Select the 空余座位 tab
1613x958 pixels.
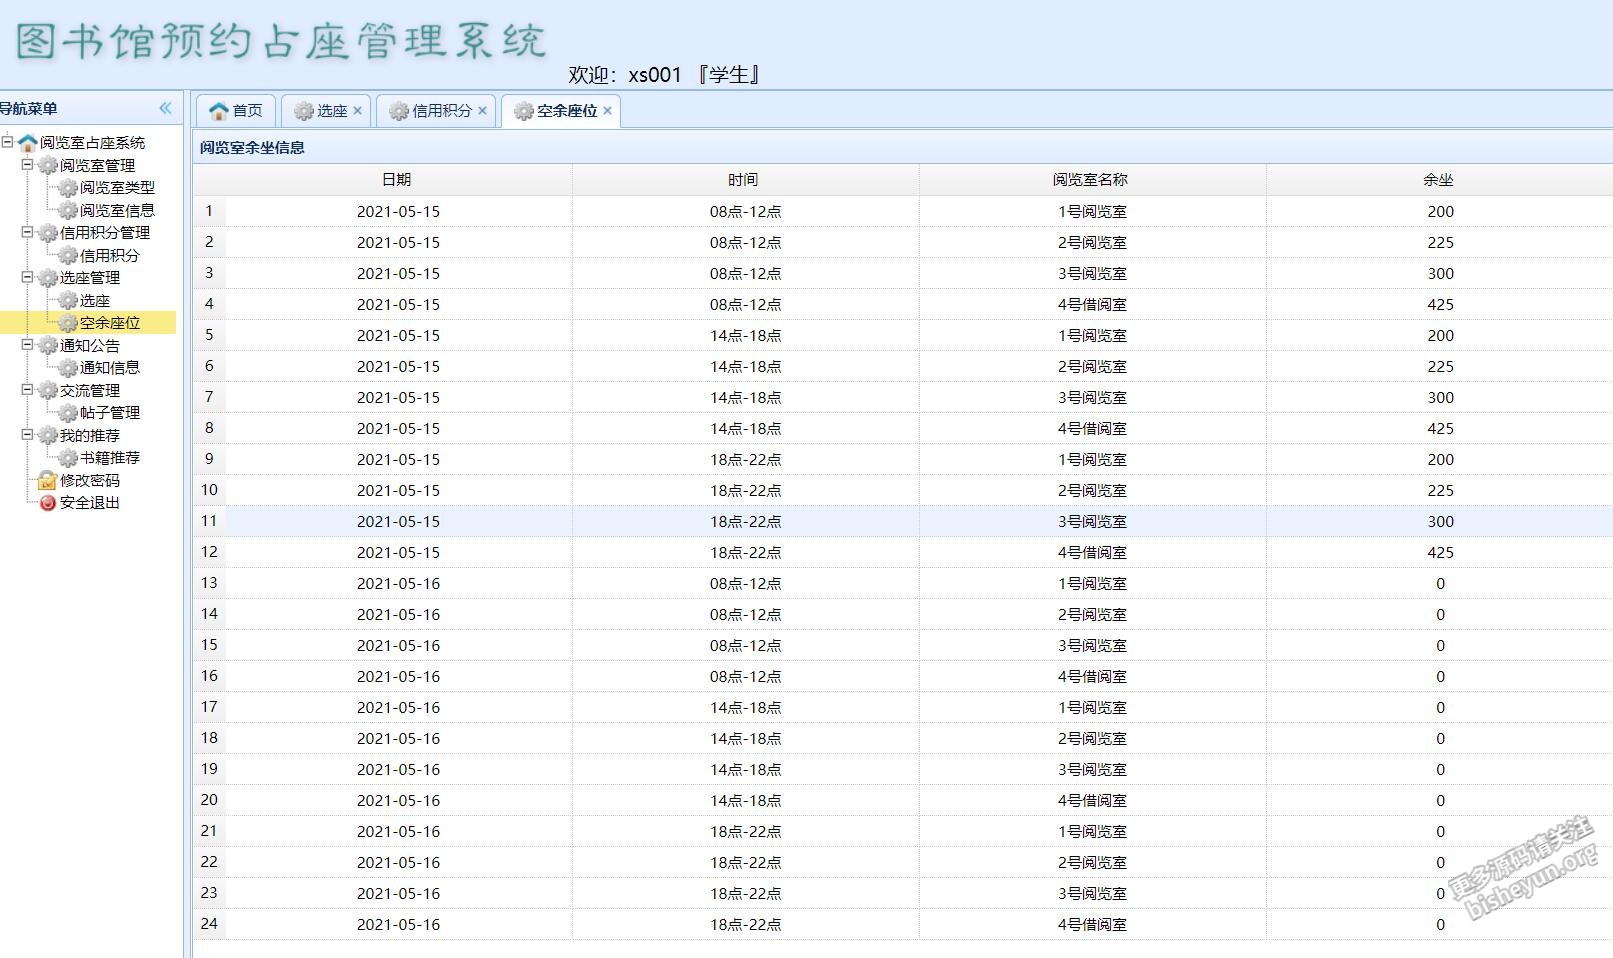coord(561,111)
